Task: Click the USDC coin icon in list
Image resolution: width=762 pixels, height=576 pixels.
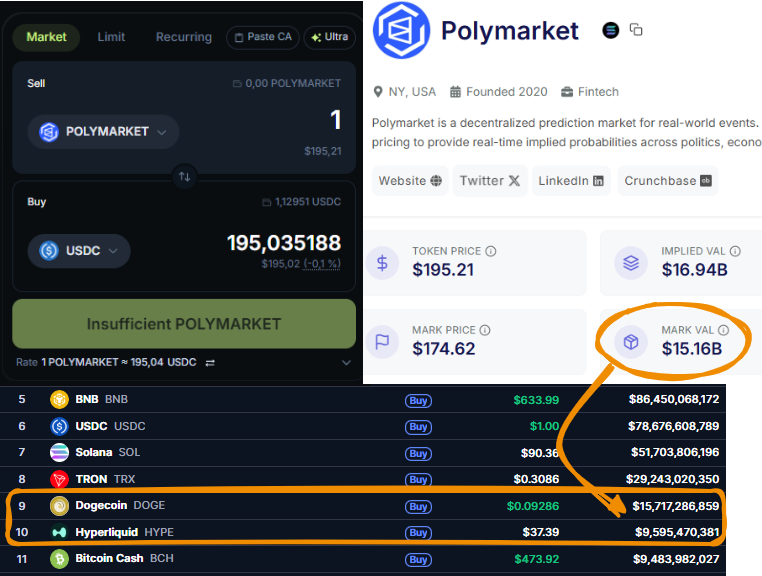Action: pyautogui.click(x=59, y=426)
